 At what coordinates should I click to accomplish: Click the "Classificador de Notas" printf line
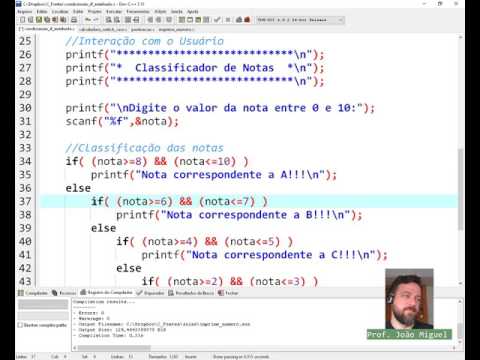pos(195,68)
